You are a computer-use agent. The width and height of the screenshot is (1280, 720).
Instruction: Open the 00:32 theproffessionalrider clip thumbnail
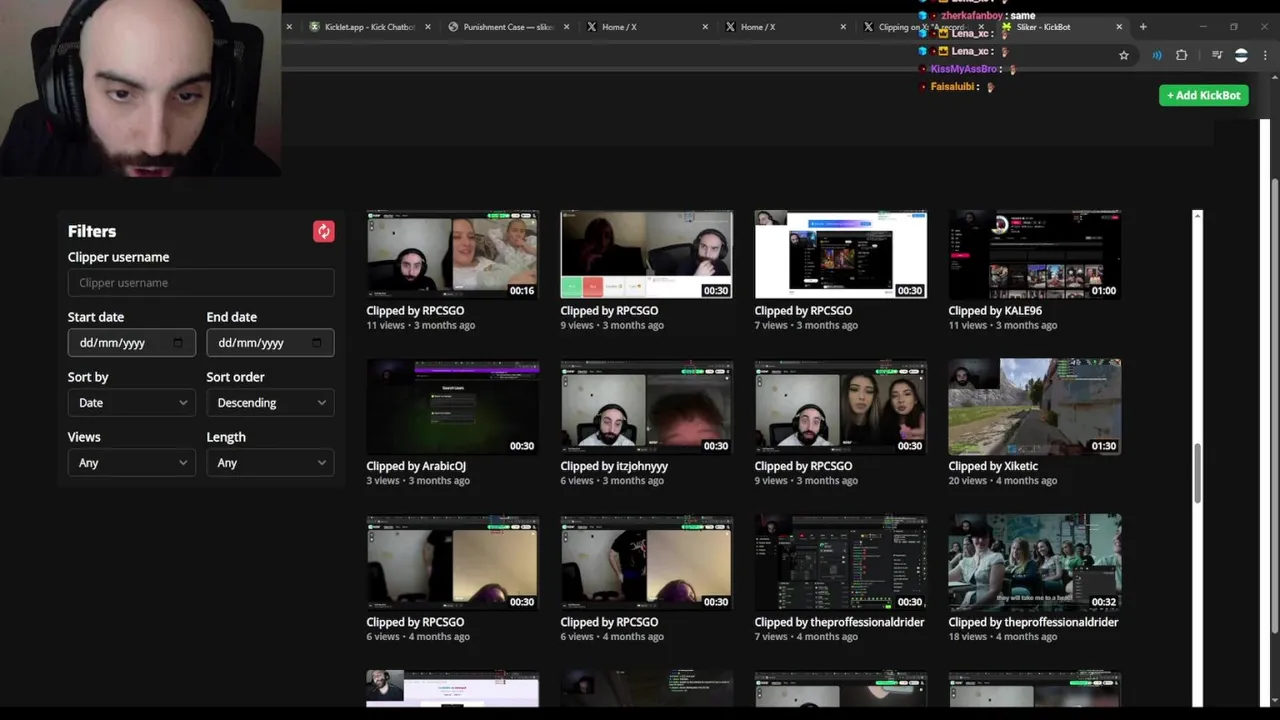(x=1035, y=562)
